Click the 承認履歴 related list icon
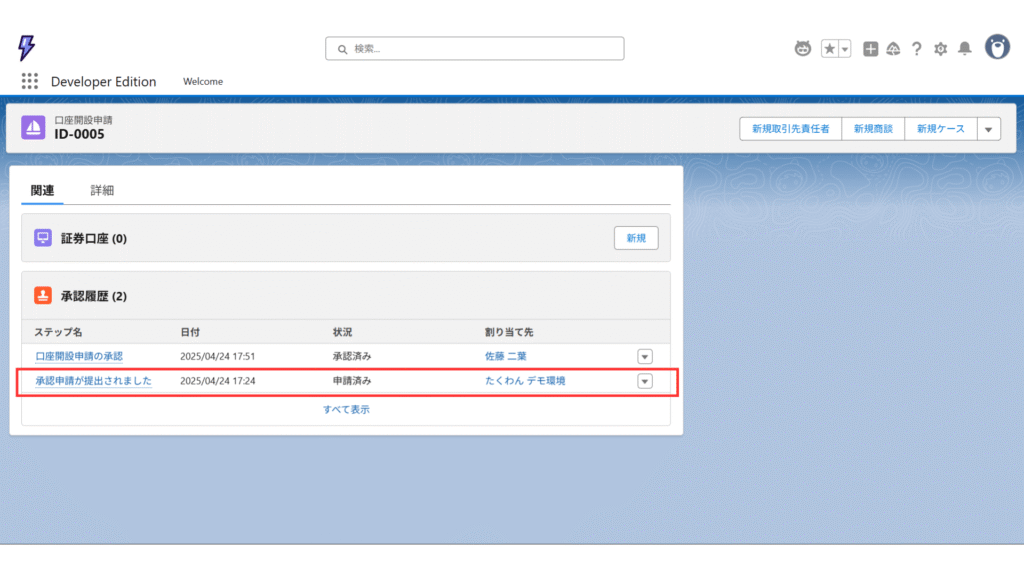The width and height of the screenshot is (1024, 576). pos(43,295)
